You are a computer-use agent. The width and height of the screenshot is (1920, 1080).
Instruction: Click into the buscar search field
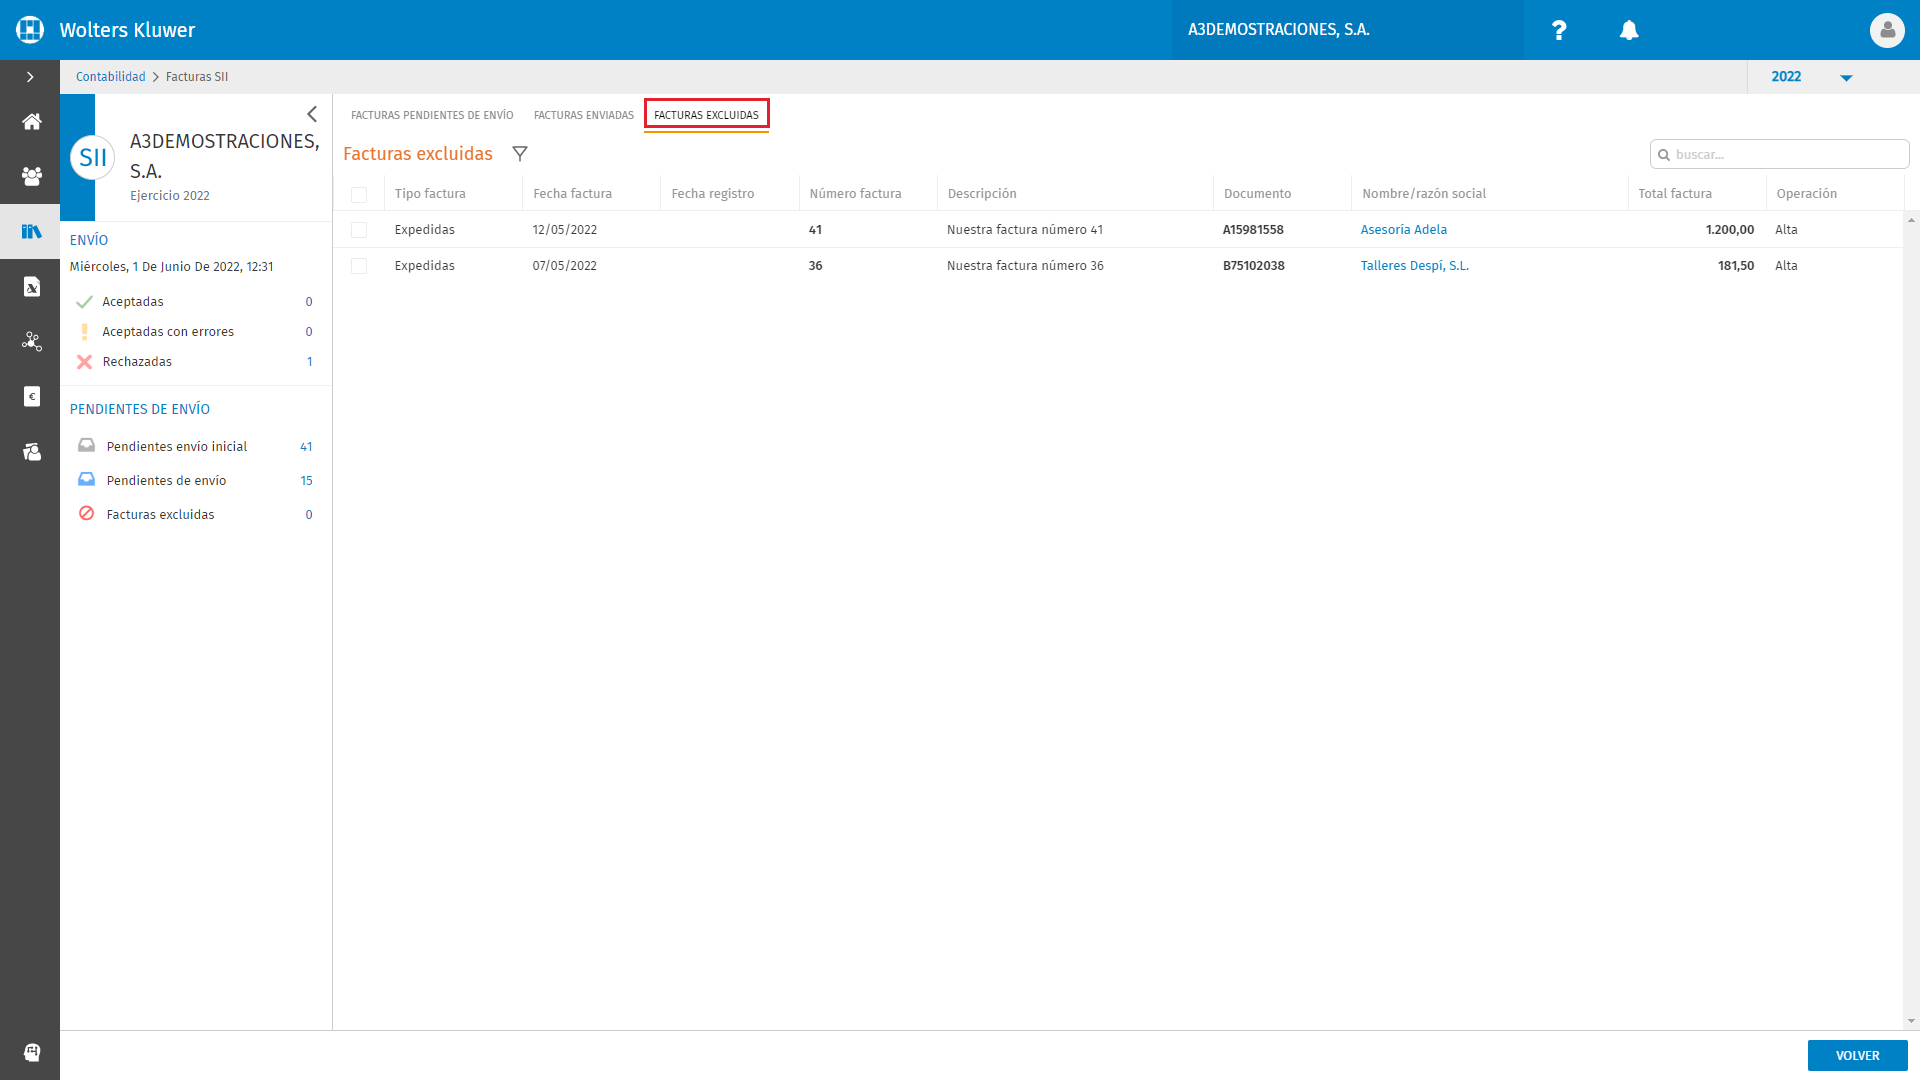1779,155
